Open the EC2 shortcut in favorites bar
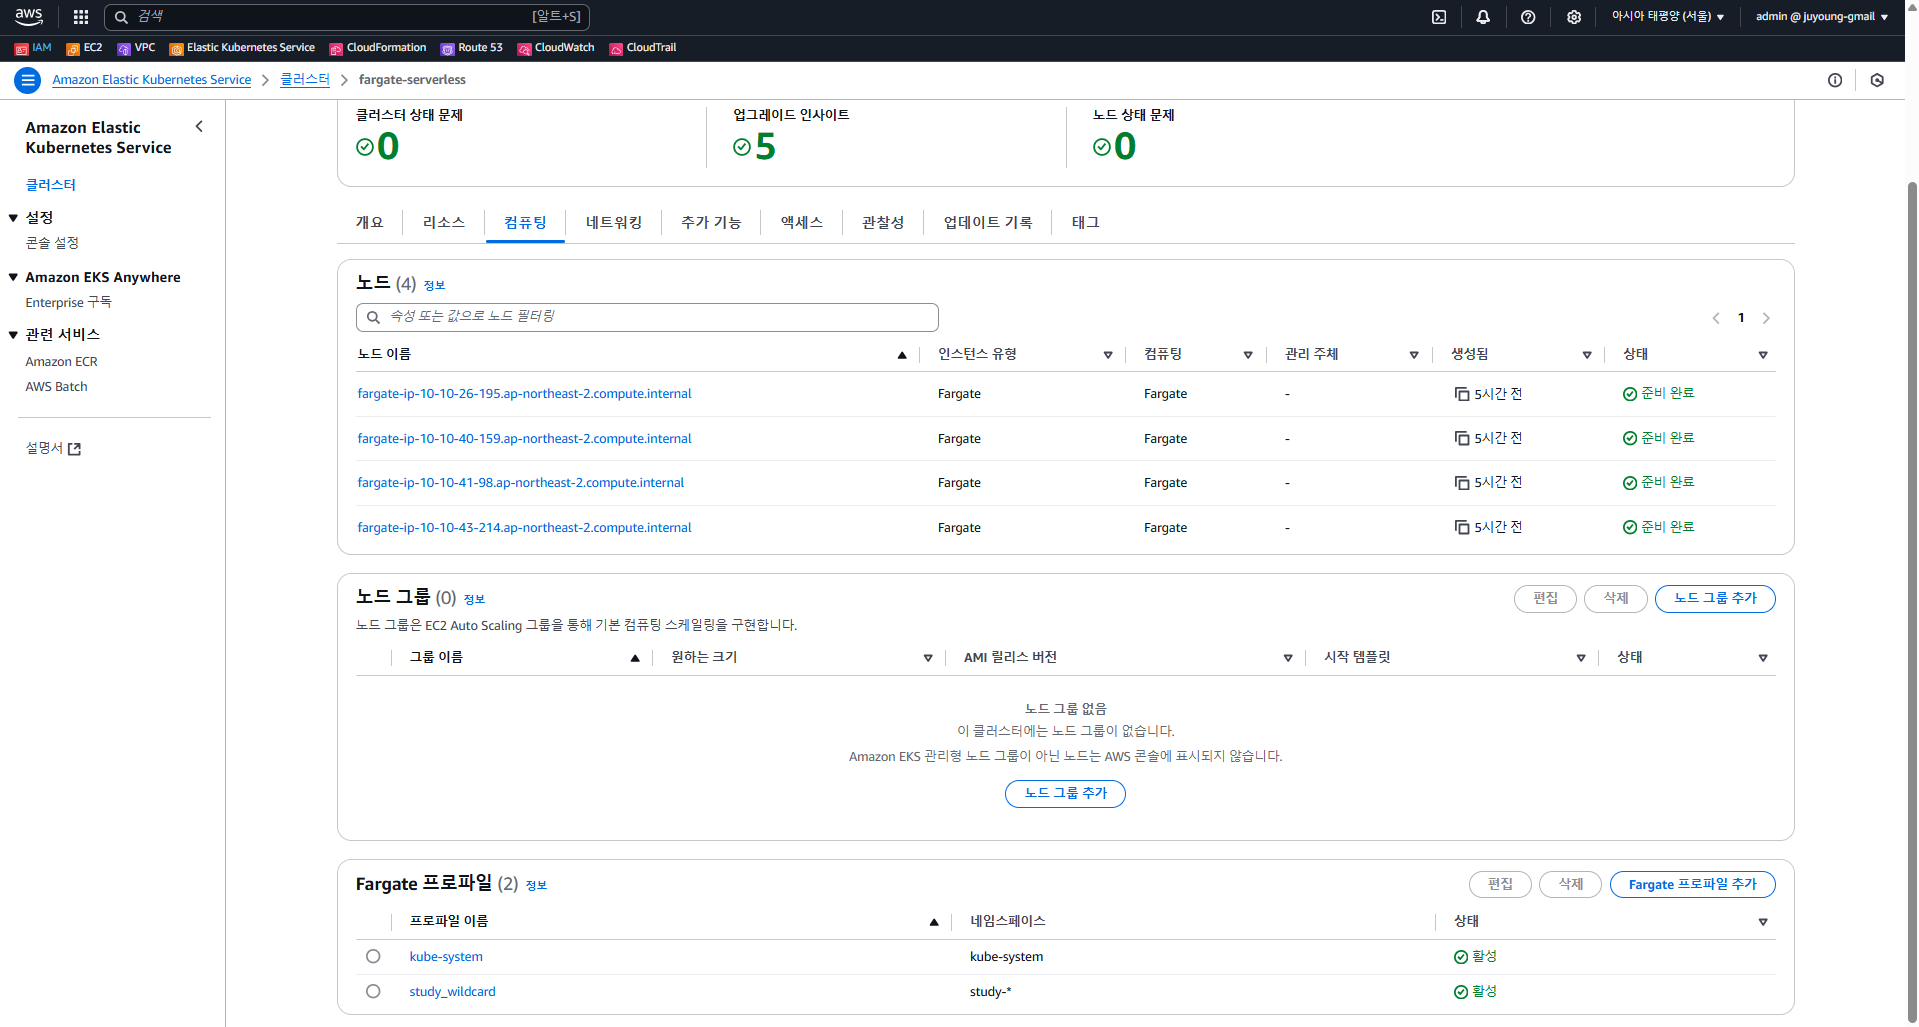The width and height of the screenshot is (1919, 1027). (x=84, y=48)
